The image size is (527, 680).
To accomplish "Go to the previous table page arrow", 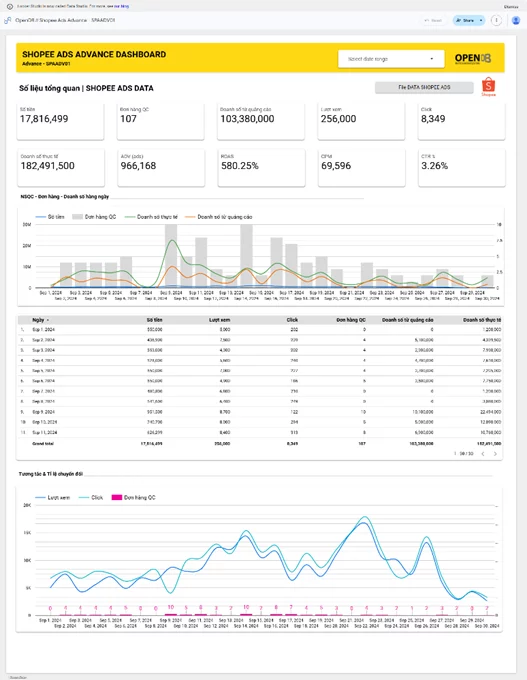I will coord(483,454).
